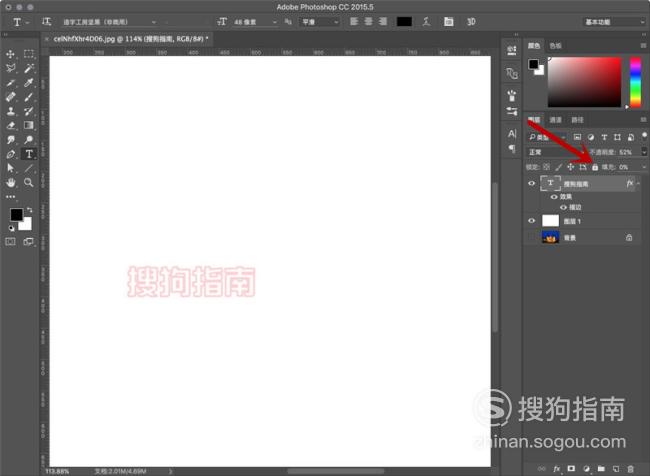Open the fill percentage dropdown
Viewport: 650px width, 476px height.
point(644,167)
